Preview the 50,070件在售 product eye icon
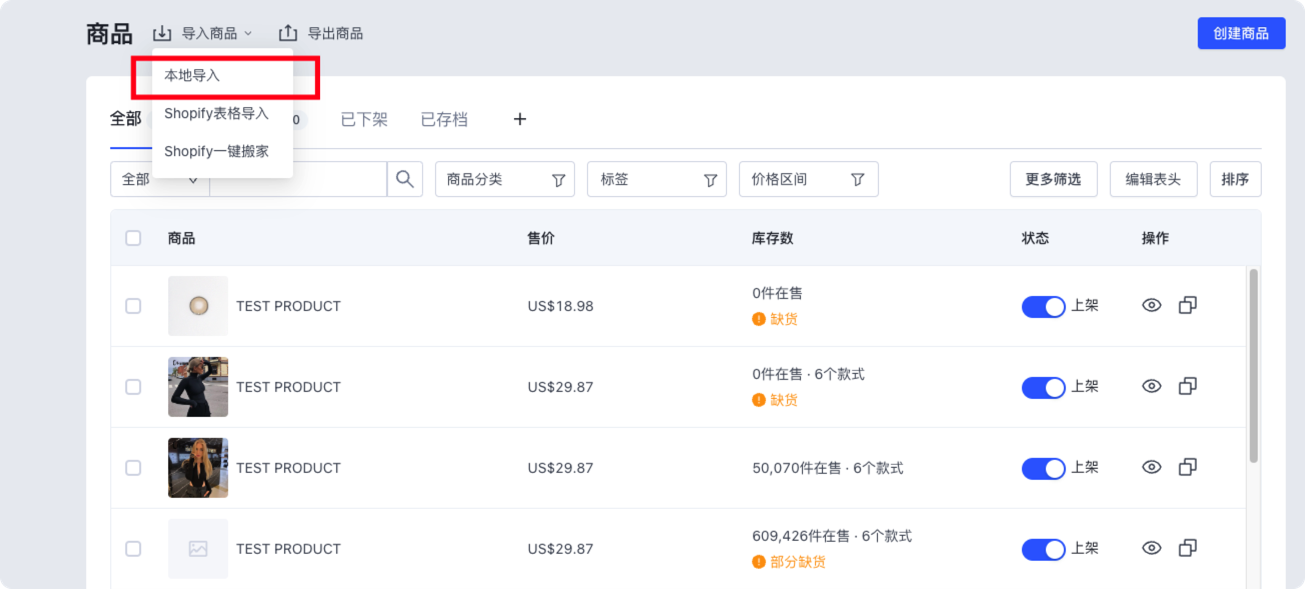This screenshot has width=1305, height=589. point(1152,467)
